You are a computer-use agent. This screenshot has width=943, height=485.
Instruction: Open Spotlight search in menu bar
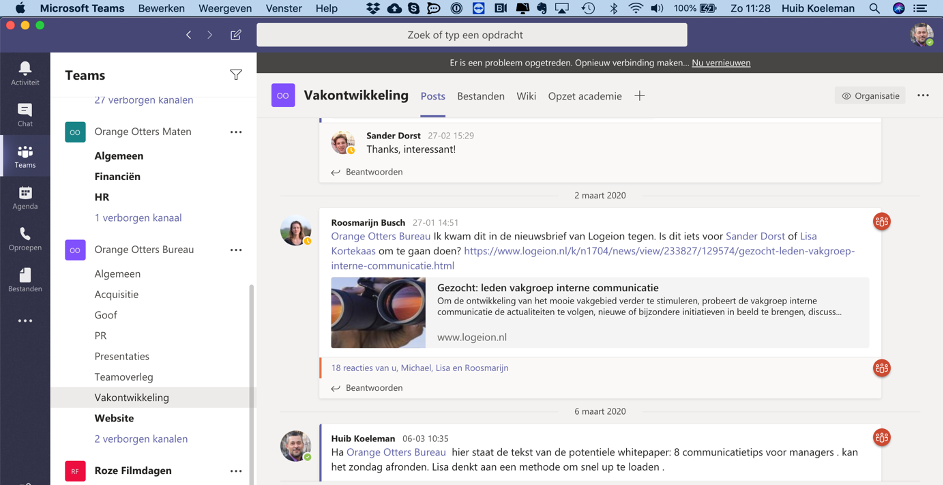(x=874, y=8)
